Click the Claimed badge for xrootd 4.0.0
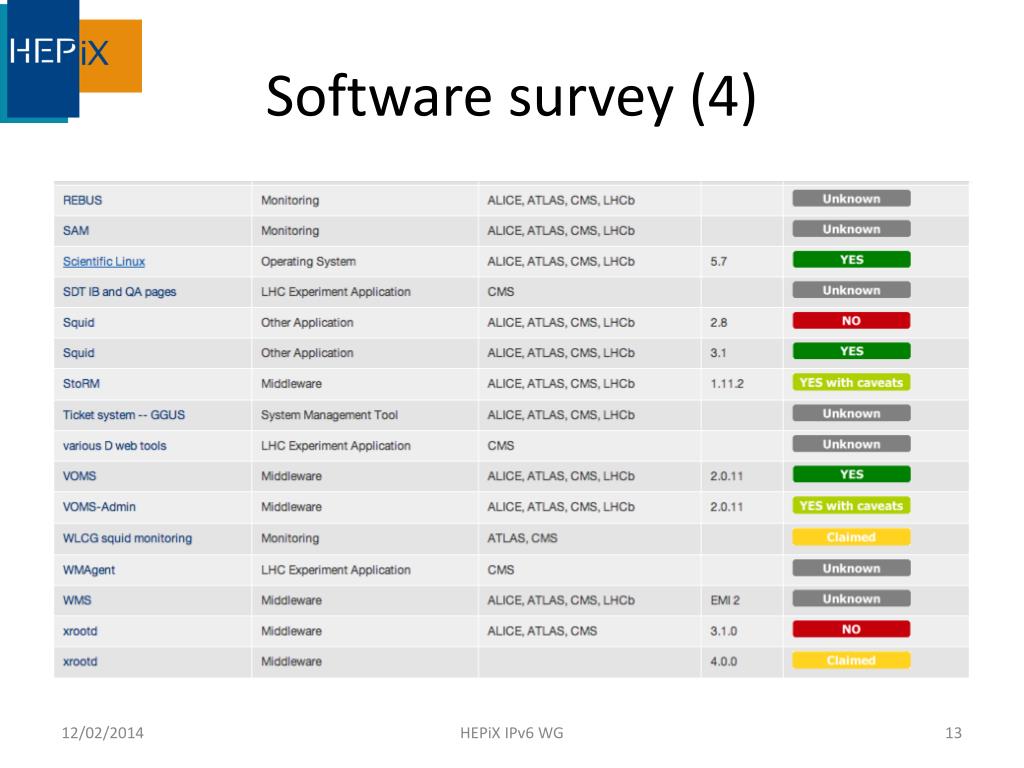Screen dimensions: 1024x768 pos(851,660)
